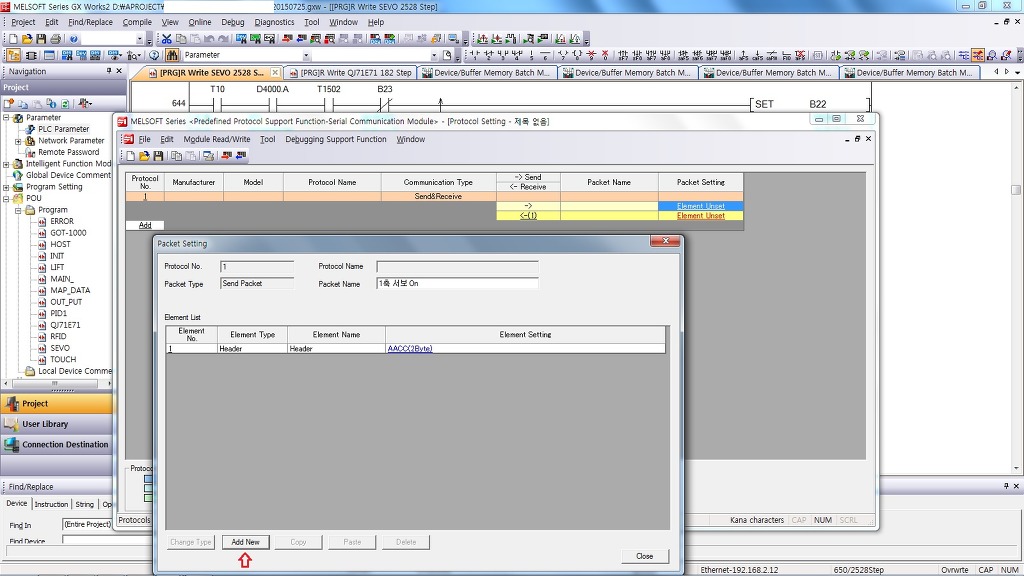Click New file icon in protocol toolbar
Image resolution: width=1024 pixels, height=576 pixels.
[x=130, y=156]
